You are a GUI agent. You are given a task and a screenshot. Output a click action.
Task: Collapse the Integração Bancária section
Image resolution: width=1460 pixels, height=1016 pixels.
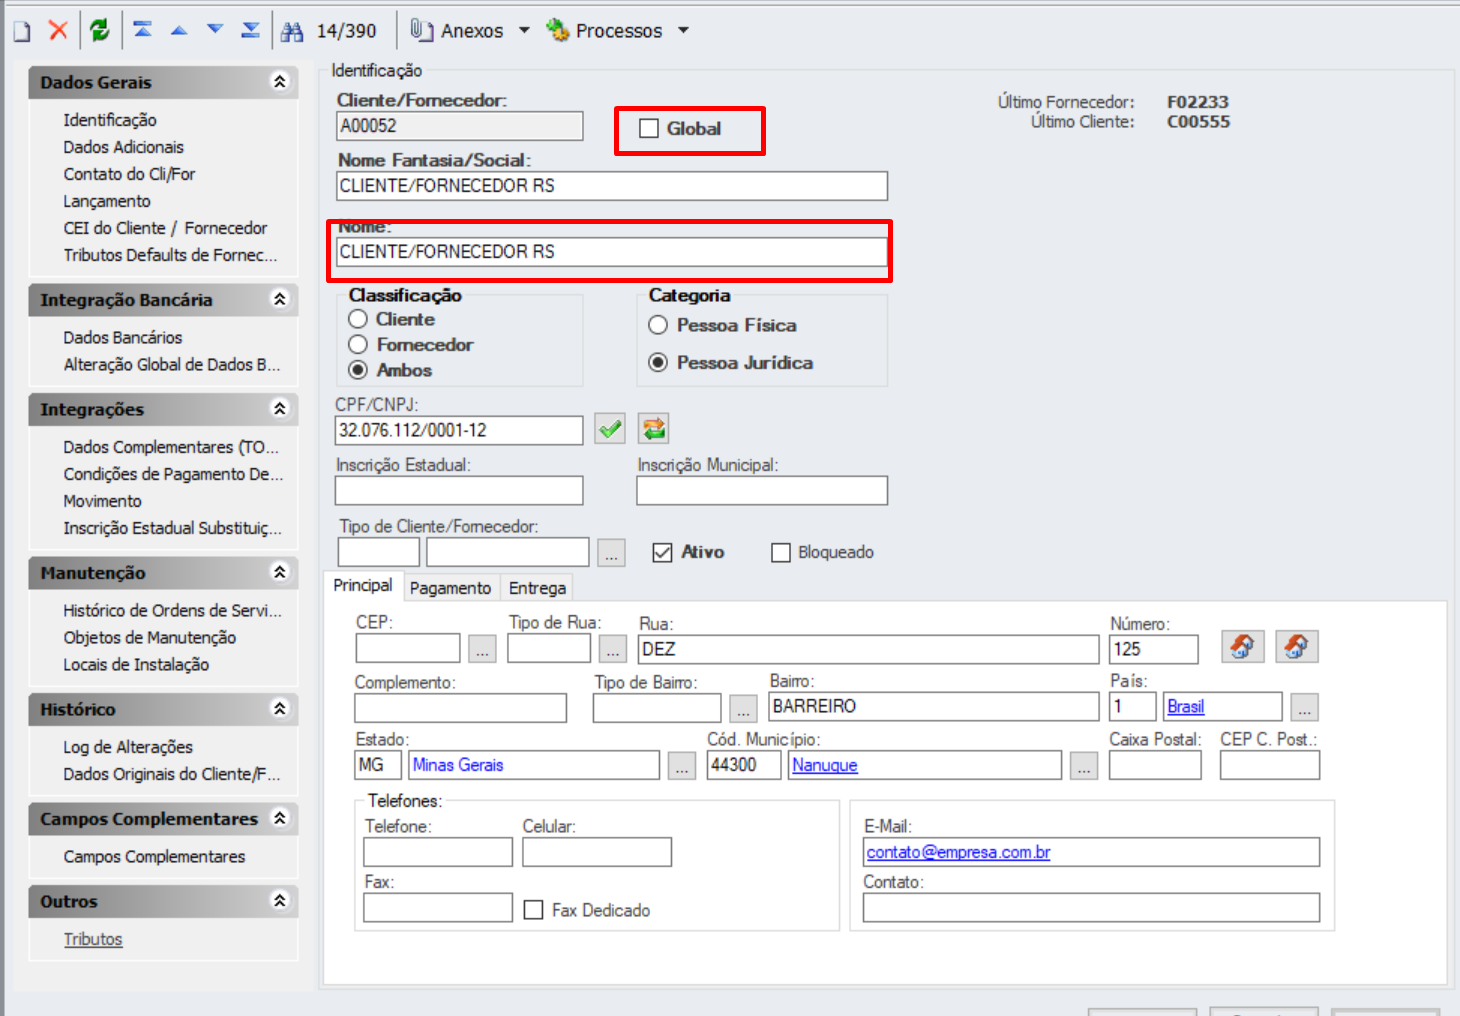pyautogui.click(x=280, y=299)
